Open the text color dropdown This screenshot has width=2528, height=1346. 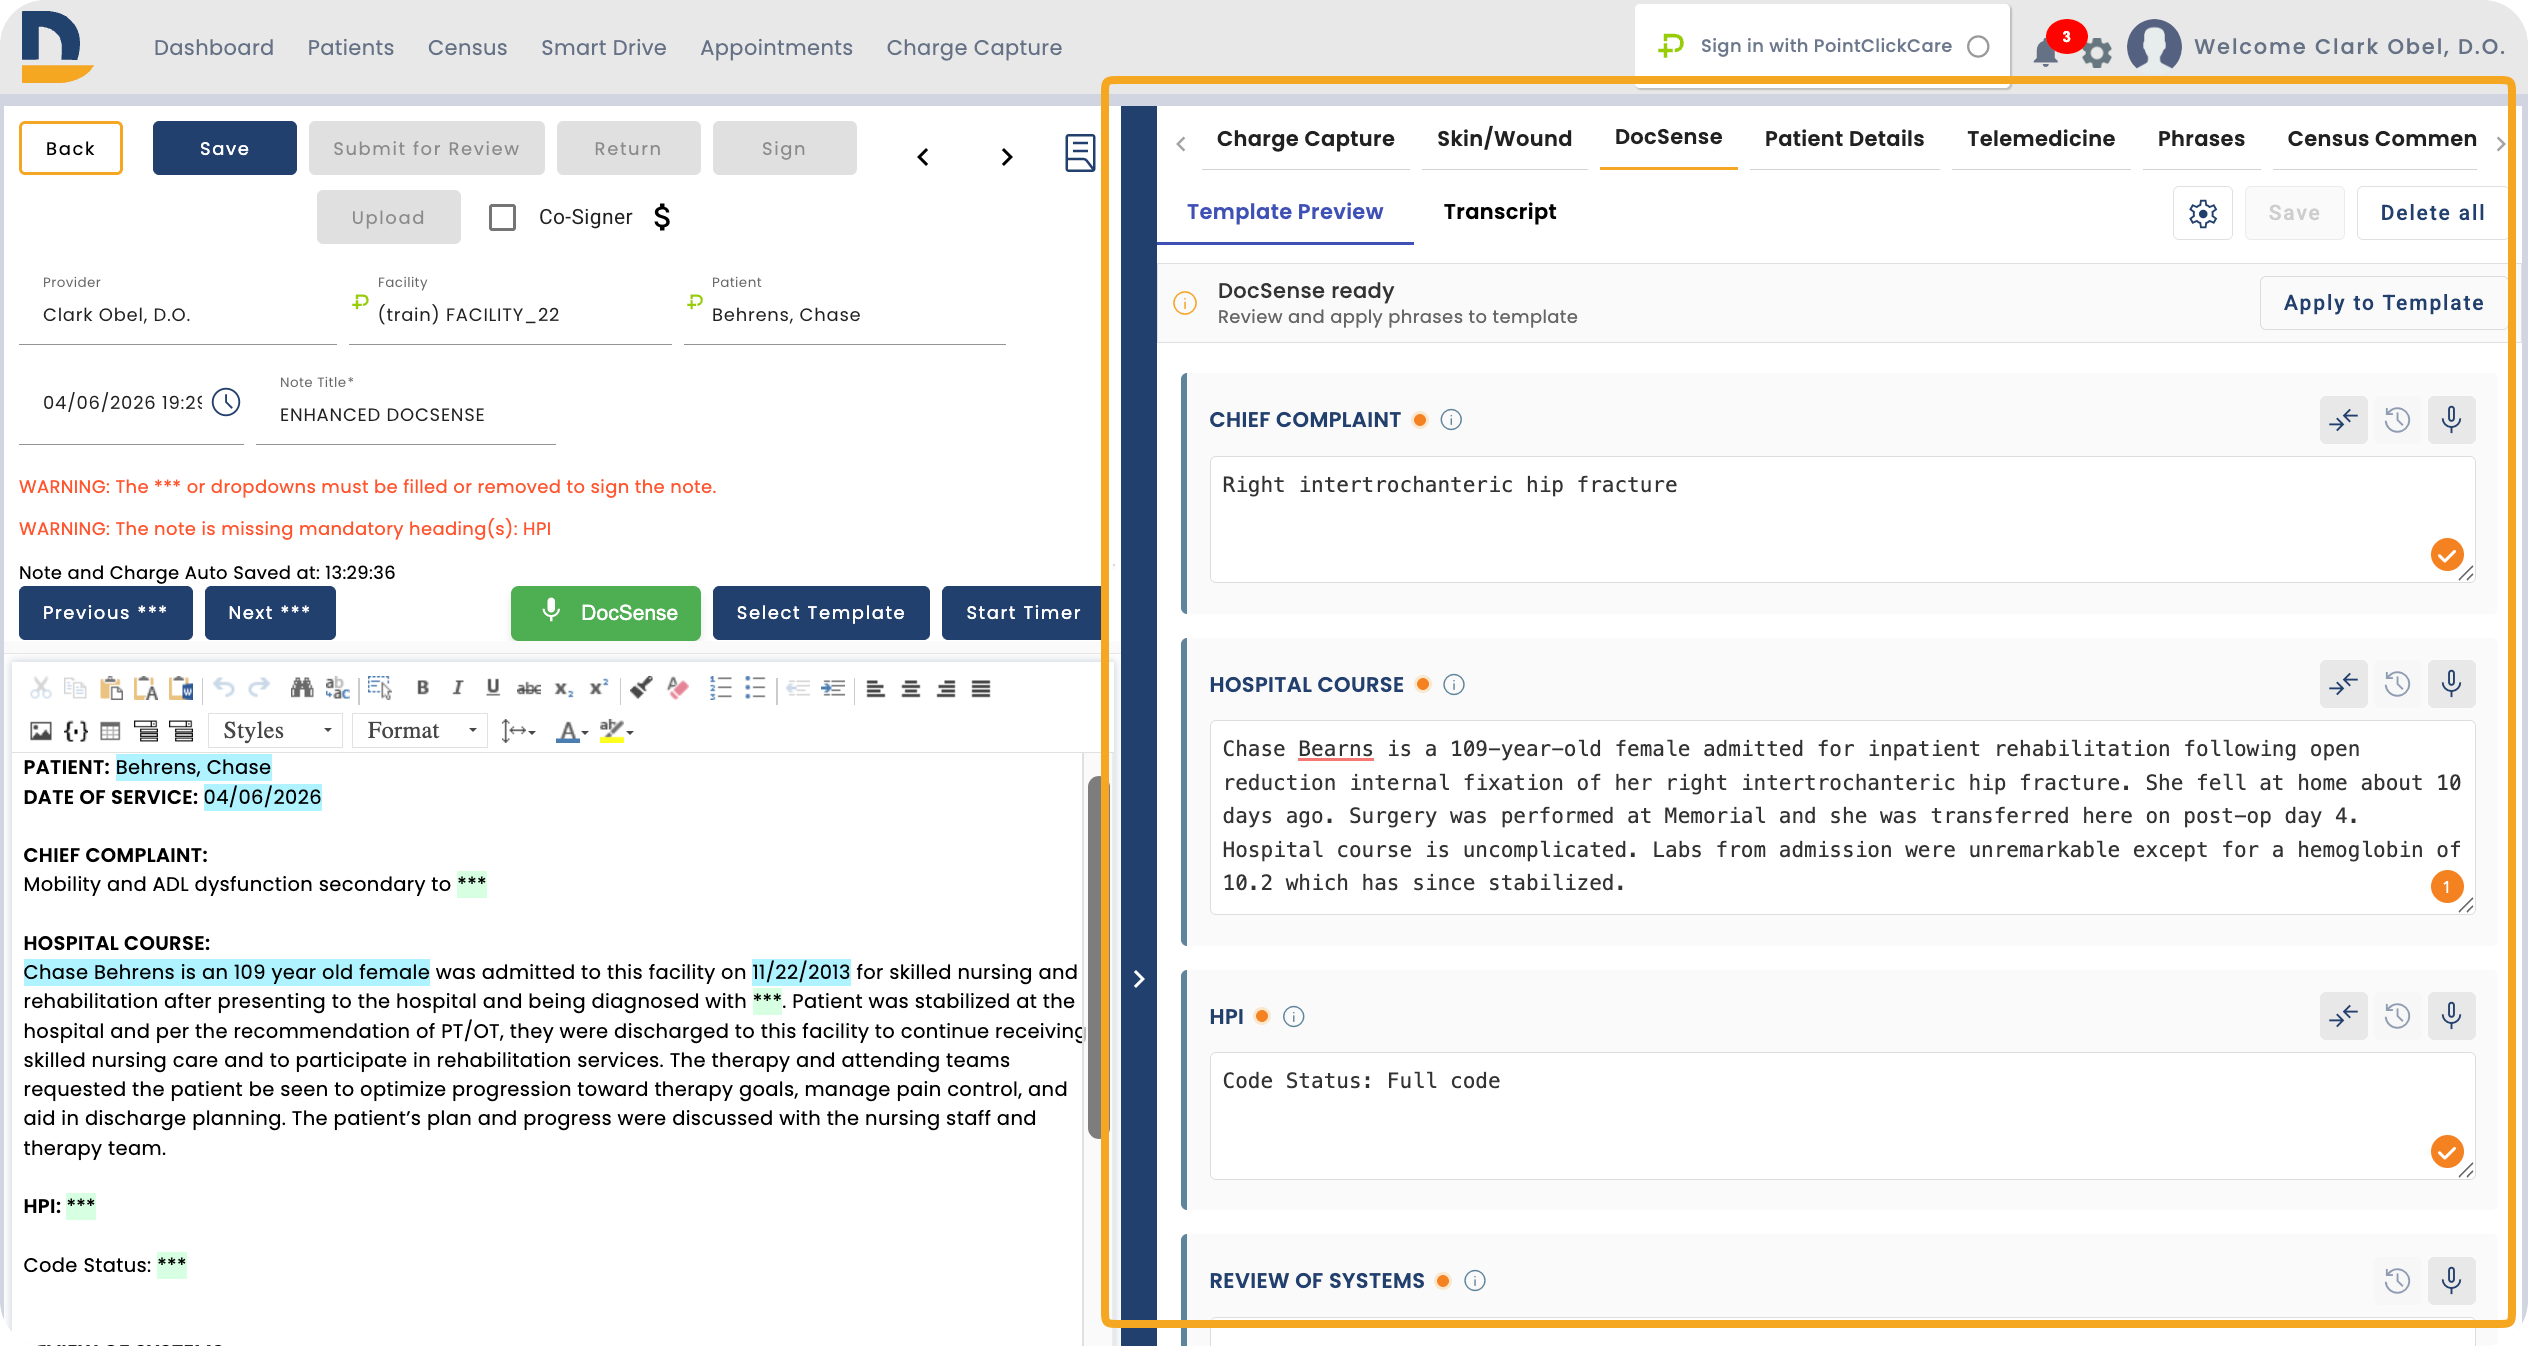pyautogui.click(x=572, y=731)
